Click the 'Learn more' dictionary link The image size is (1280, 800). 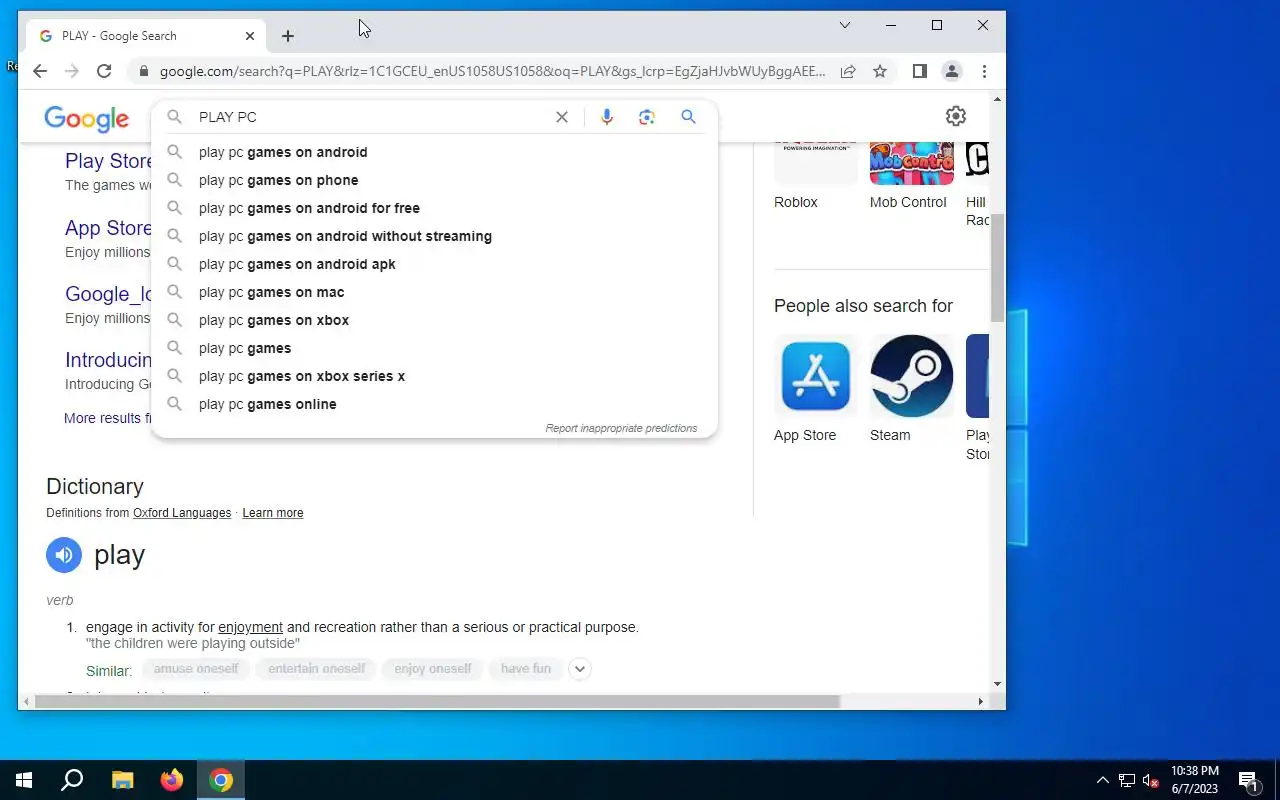coord(272,513)
